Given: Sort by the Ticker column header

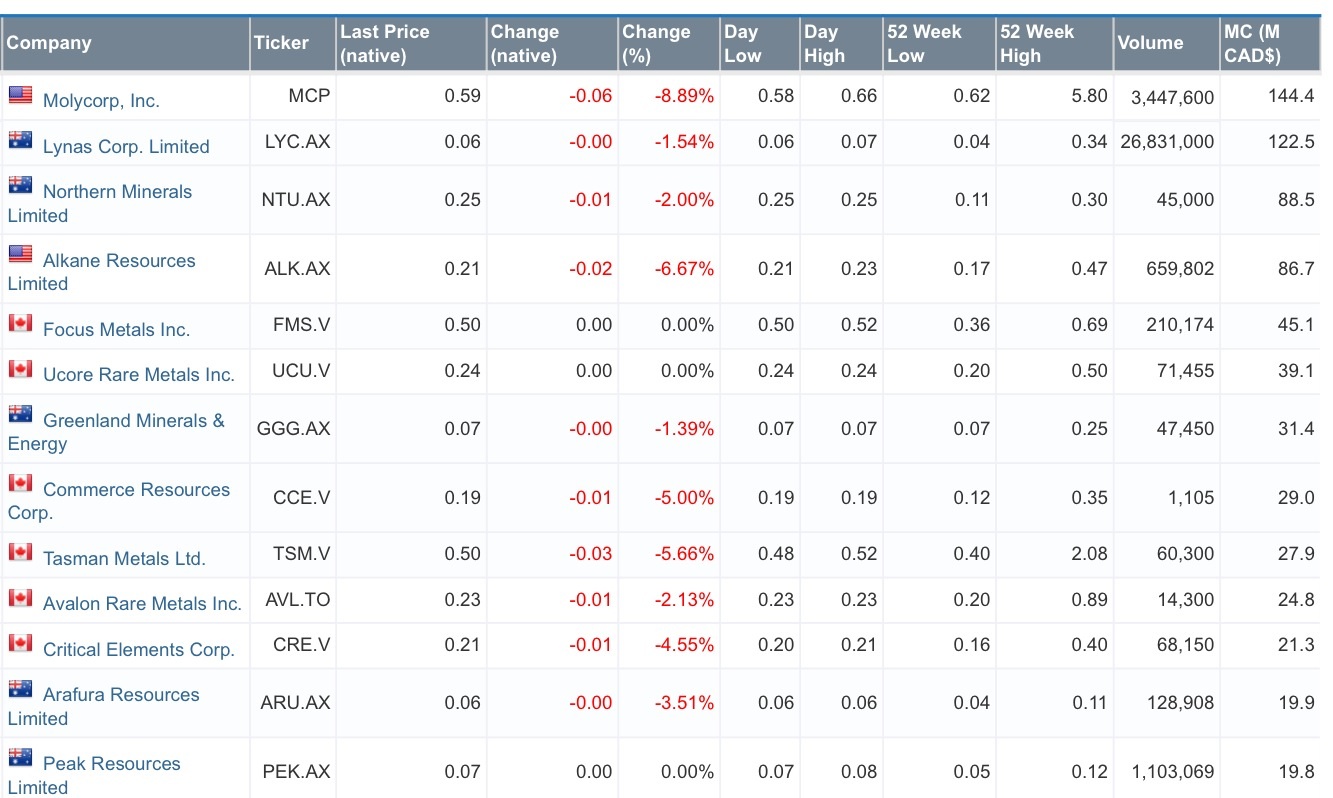Looking at the screenshot, I should [x=281, y=43].
